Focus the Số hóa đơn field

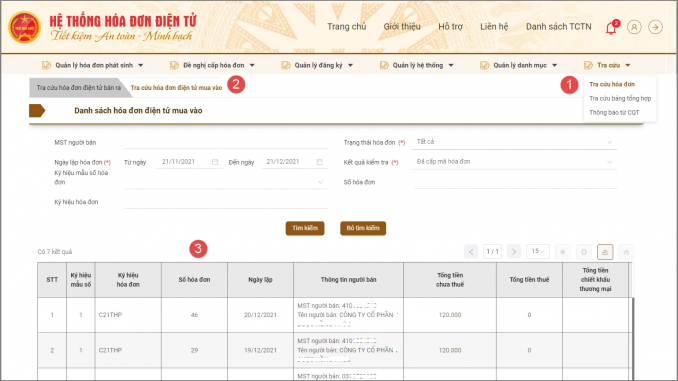click(515, 182)
